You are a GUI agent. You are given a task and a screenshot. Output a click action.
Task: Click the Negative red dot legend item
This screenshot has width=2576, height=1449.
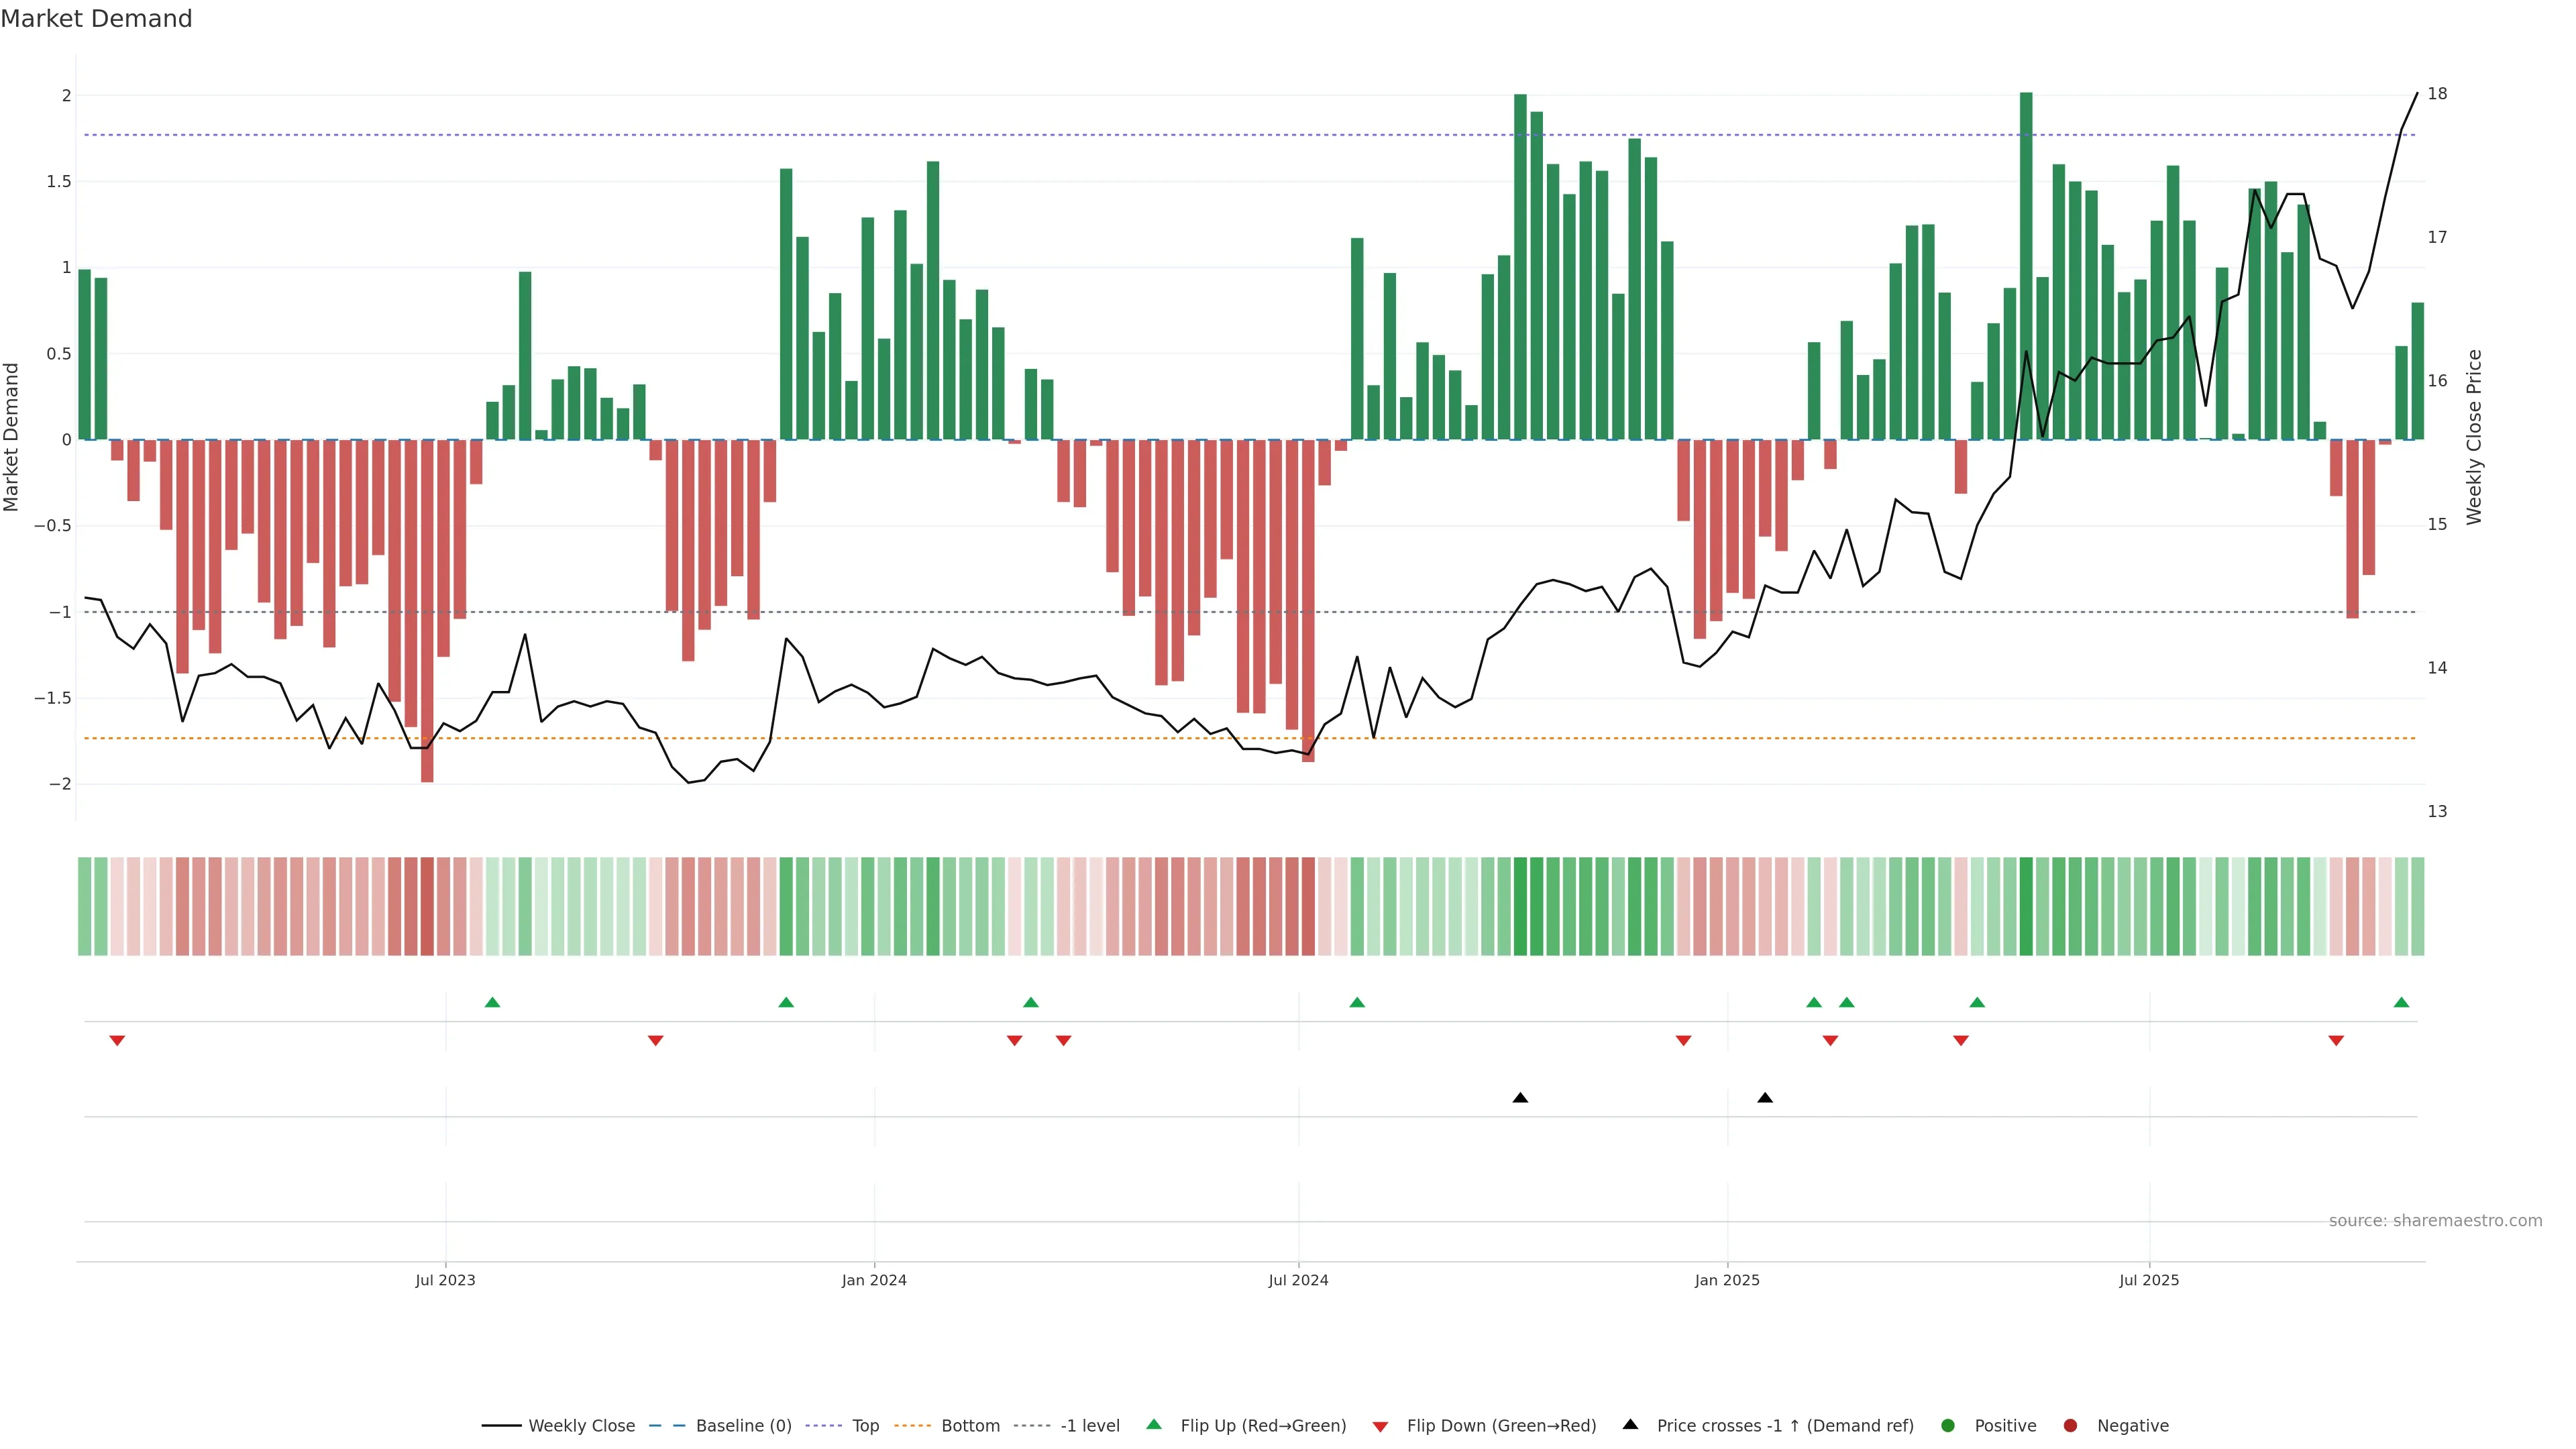point(2070,1426)
